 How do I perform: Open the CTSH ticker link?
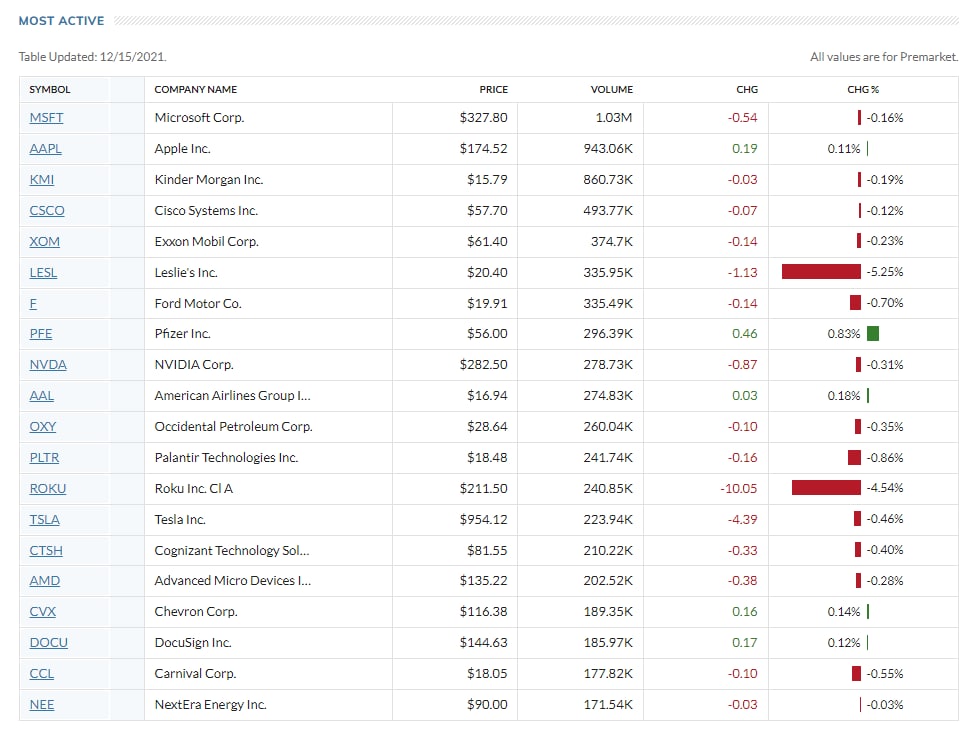pos(46,550)
